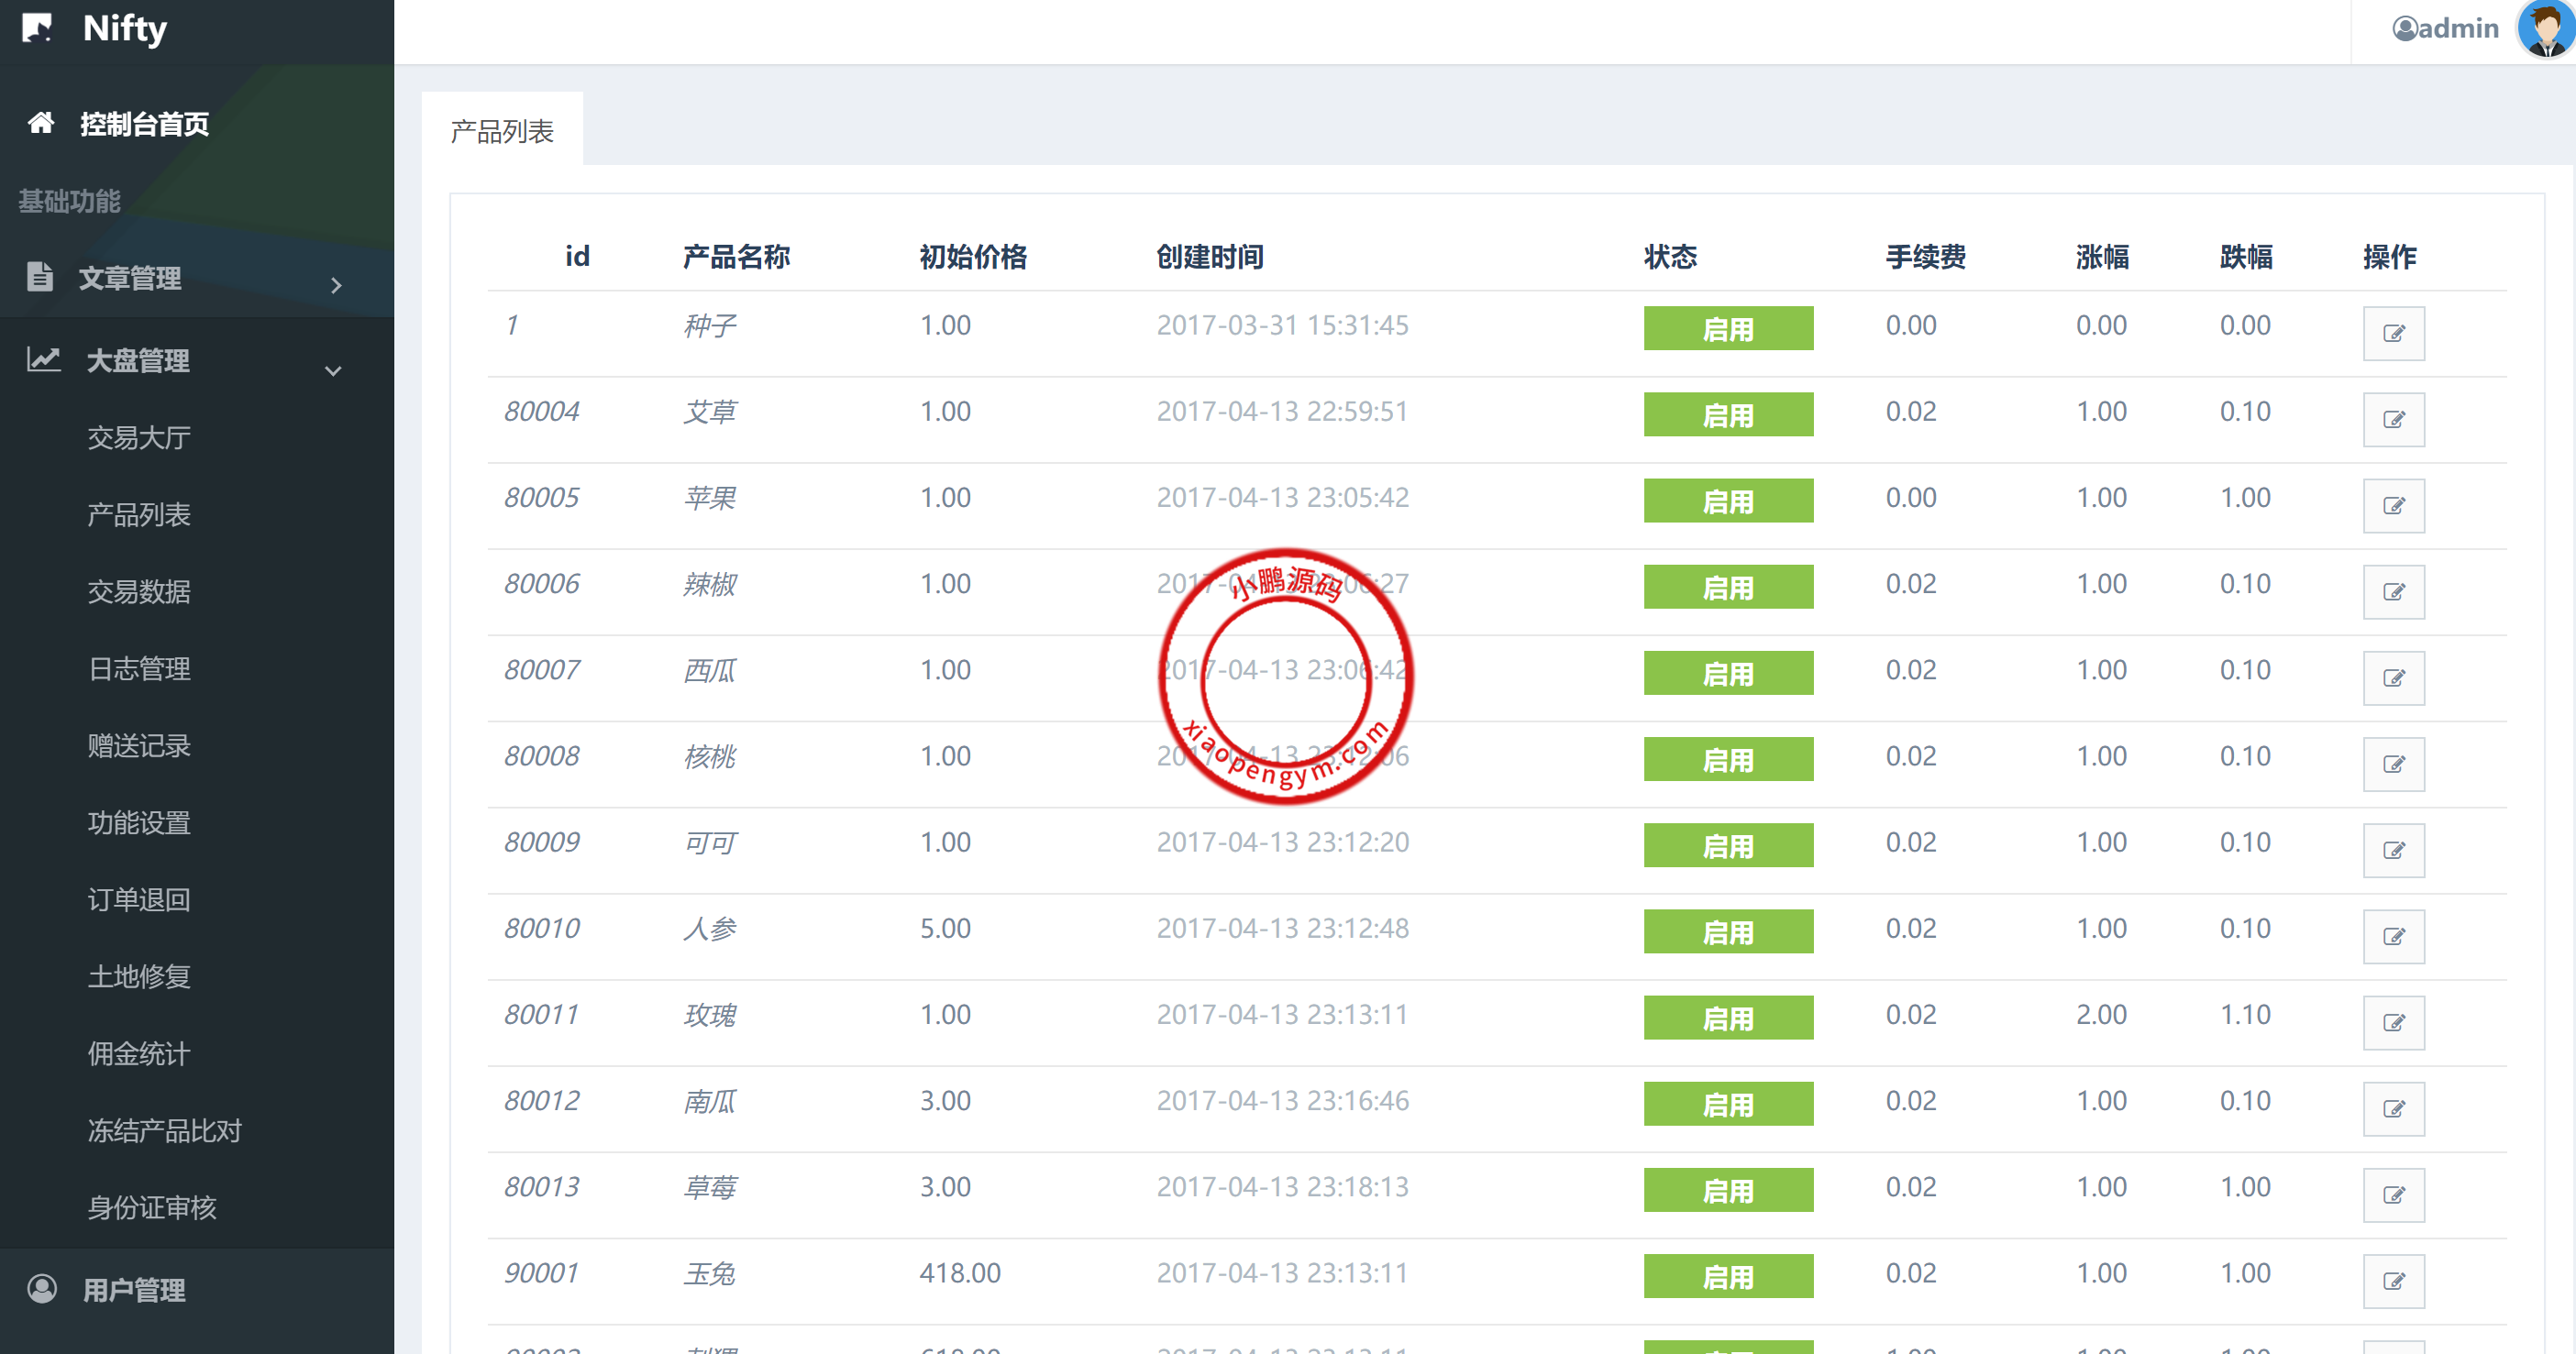The height and width of the screenshot is (1354, 2576).
Task: Open 交易大厅 in the sidebar
Action: [x=139, y=437]
